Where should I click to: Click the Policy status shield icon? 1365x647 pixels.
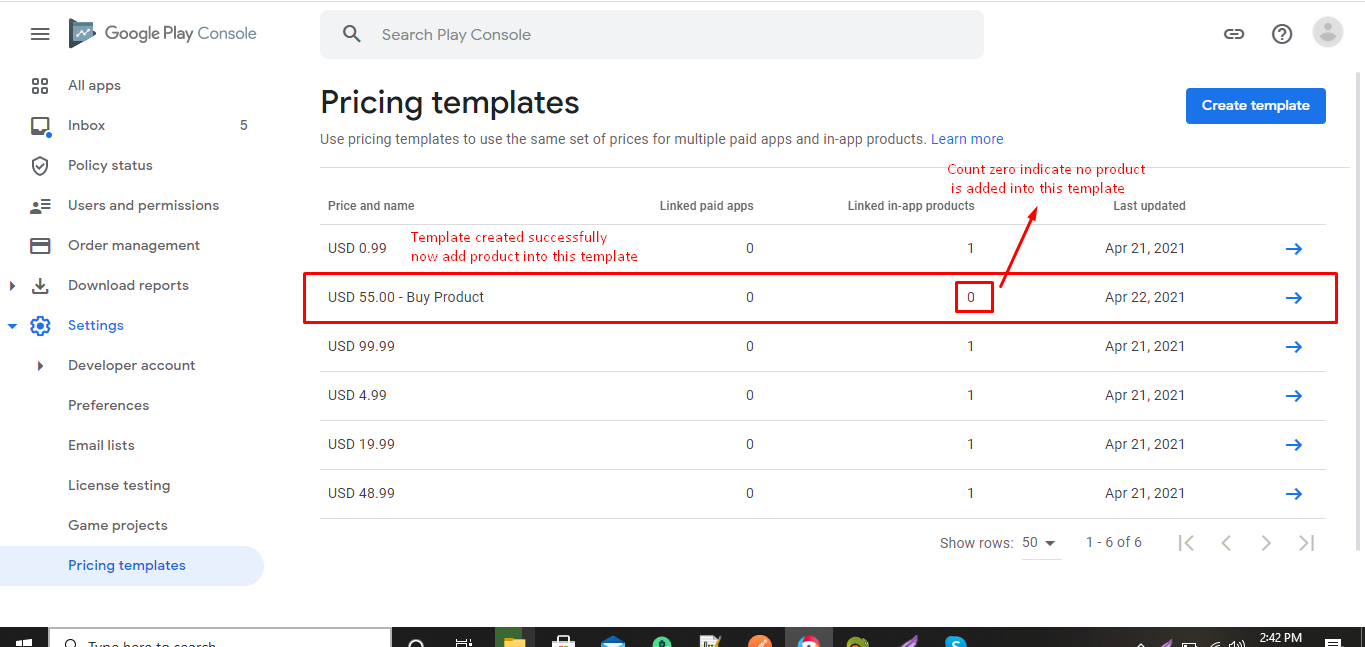coord(40,166)
